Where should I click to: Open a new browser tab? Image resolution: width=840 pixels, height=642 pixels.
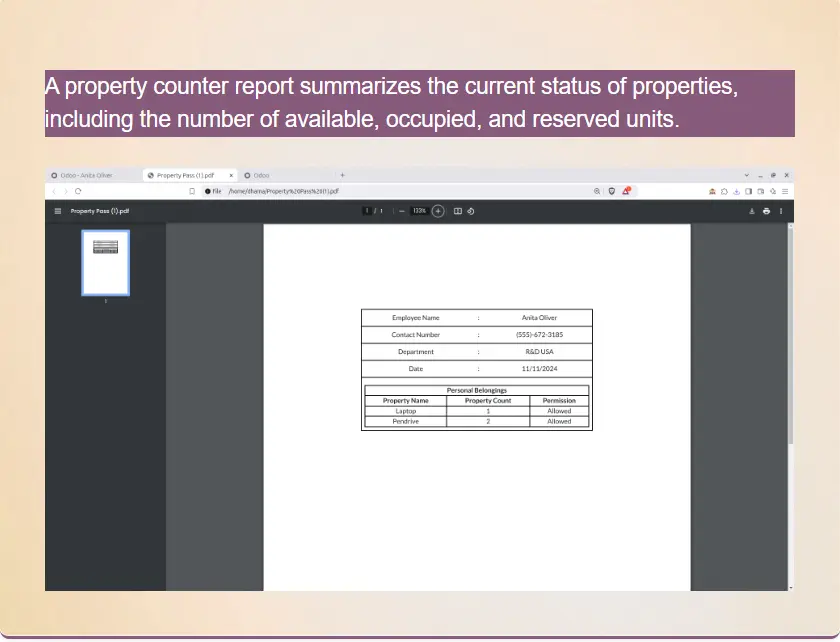click(x=342, y=175)
